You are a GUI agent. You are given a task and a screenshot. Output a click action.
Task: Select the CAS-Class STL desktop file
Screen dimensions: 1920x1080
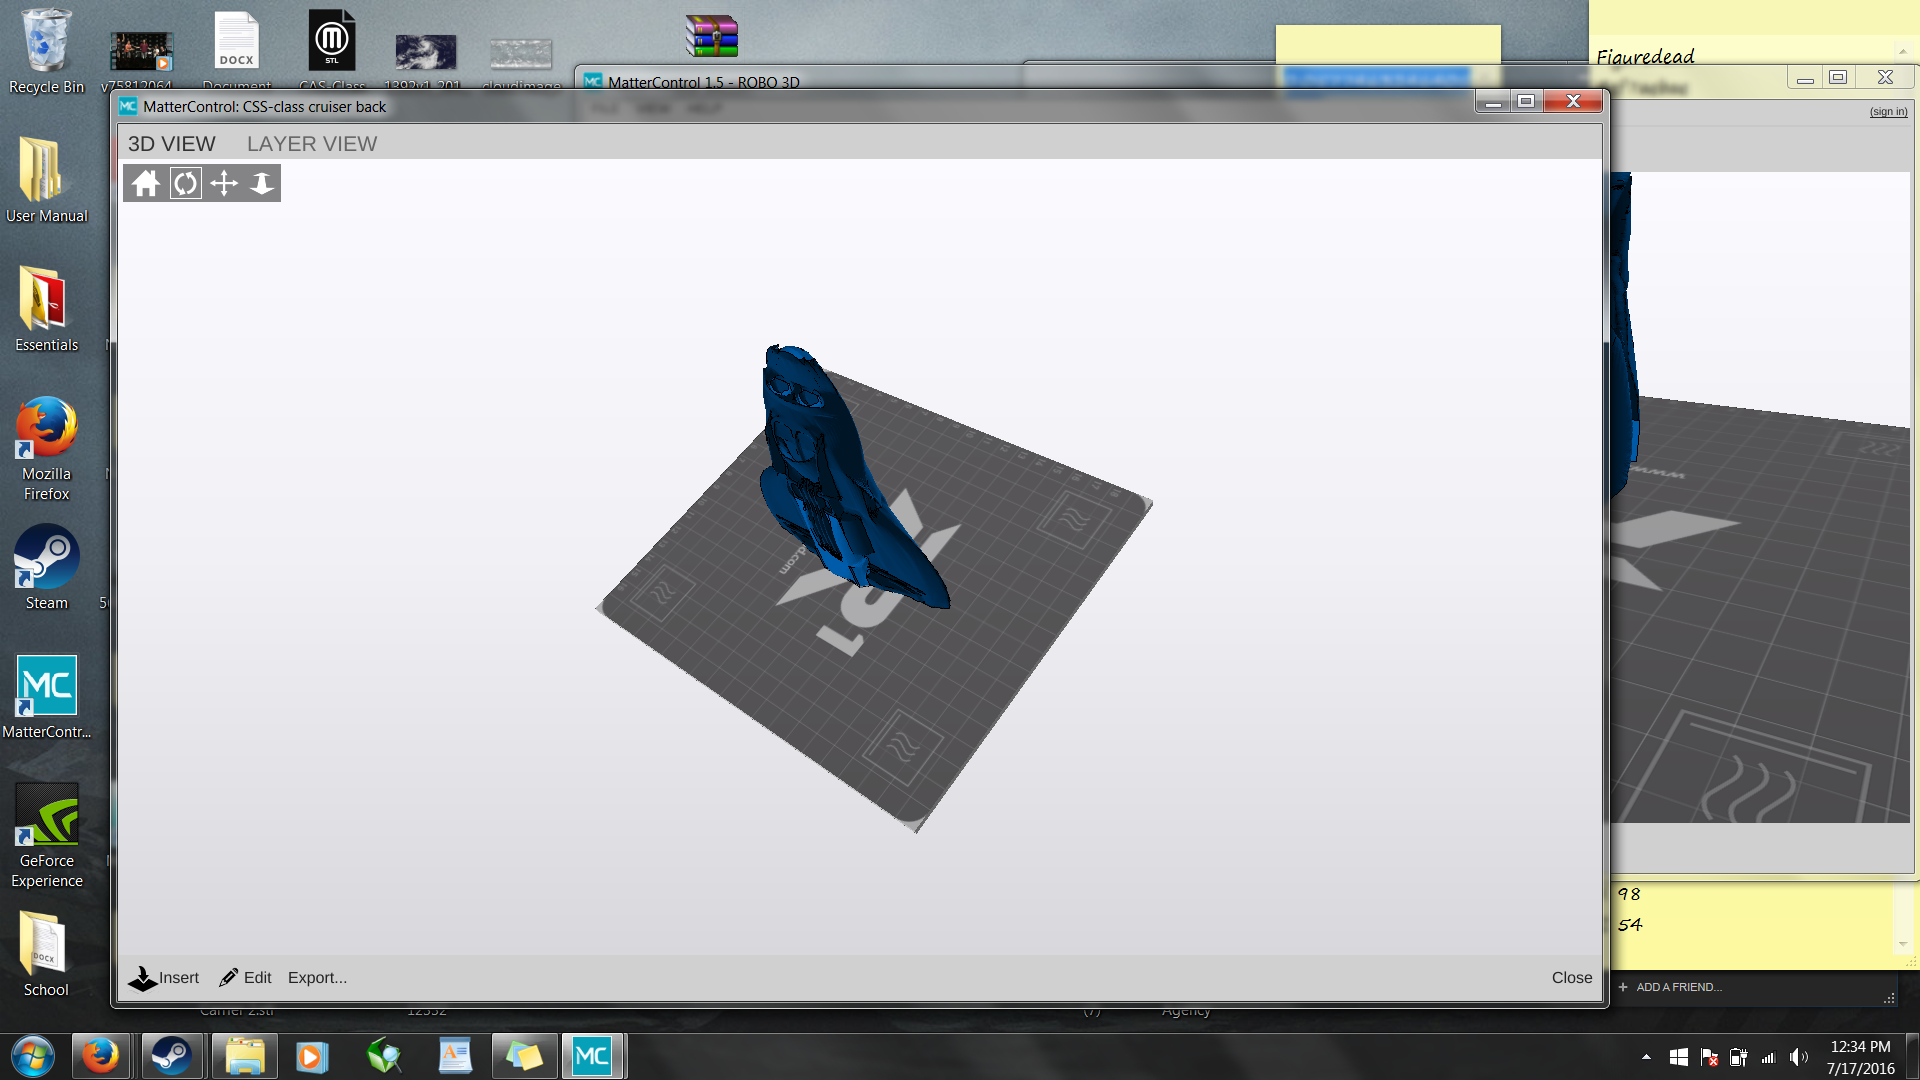tap(332, 50)
